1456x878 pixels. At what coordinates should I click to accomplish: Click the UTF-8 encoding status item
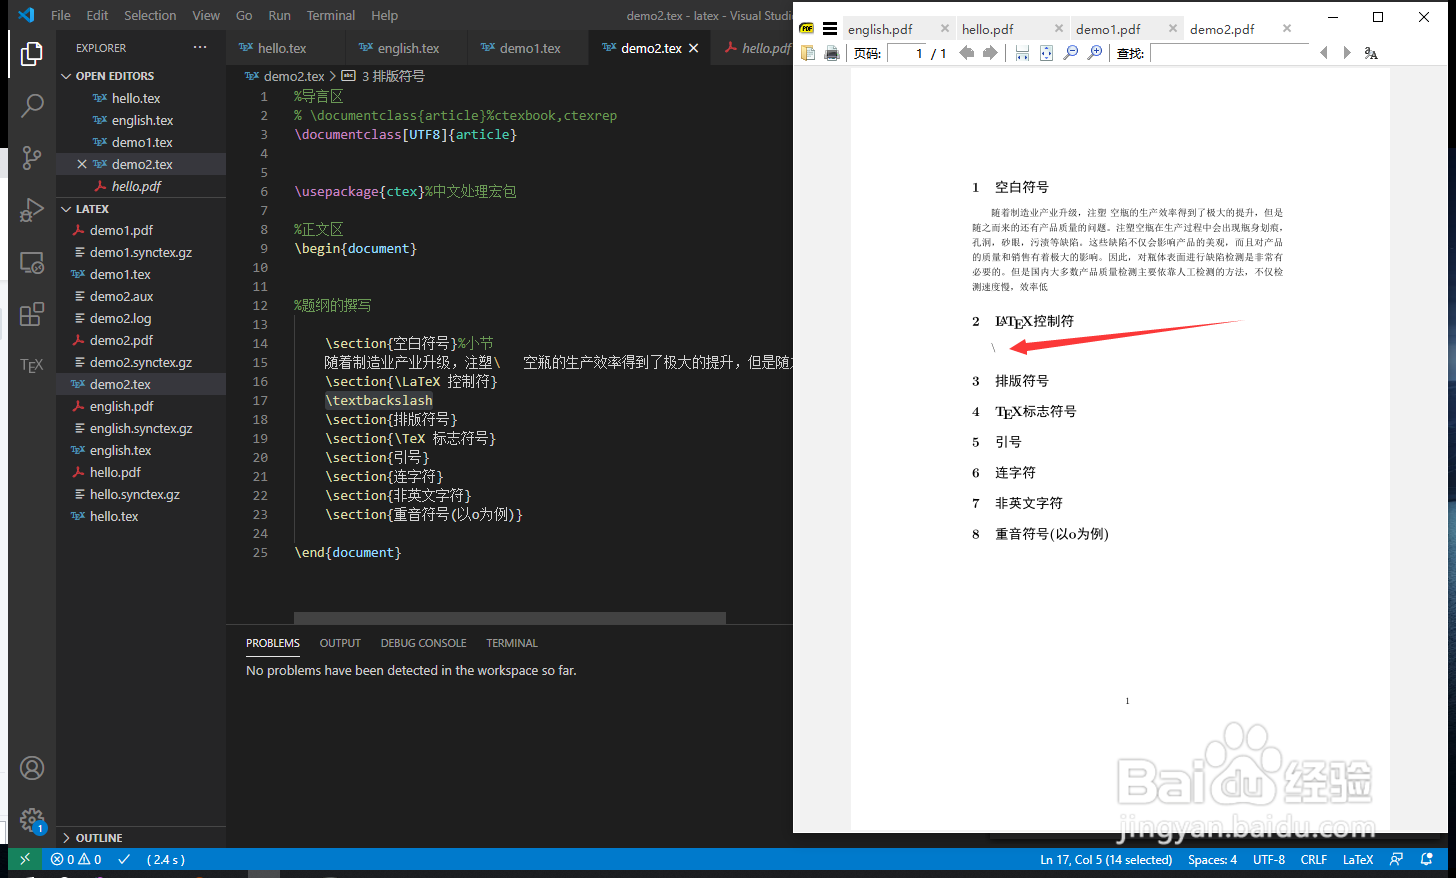coord(1269,859)
